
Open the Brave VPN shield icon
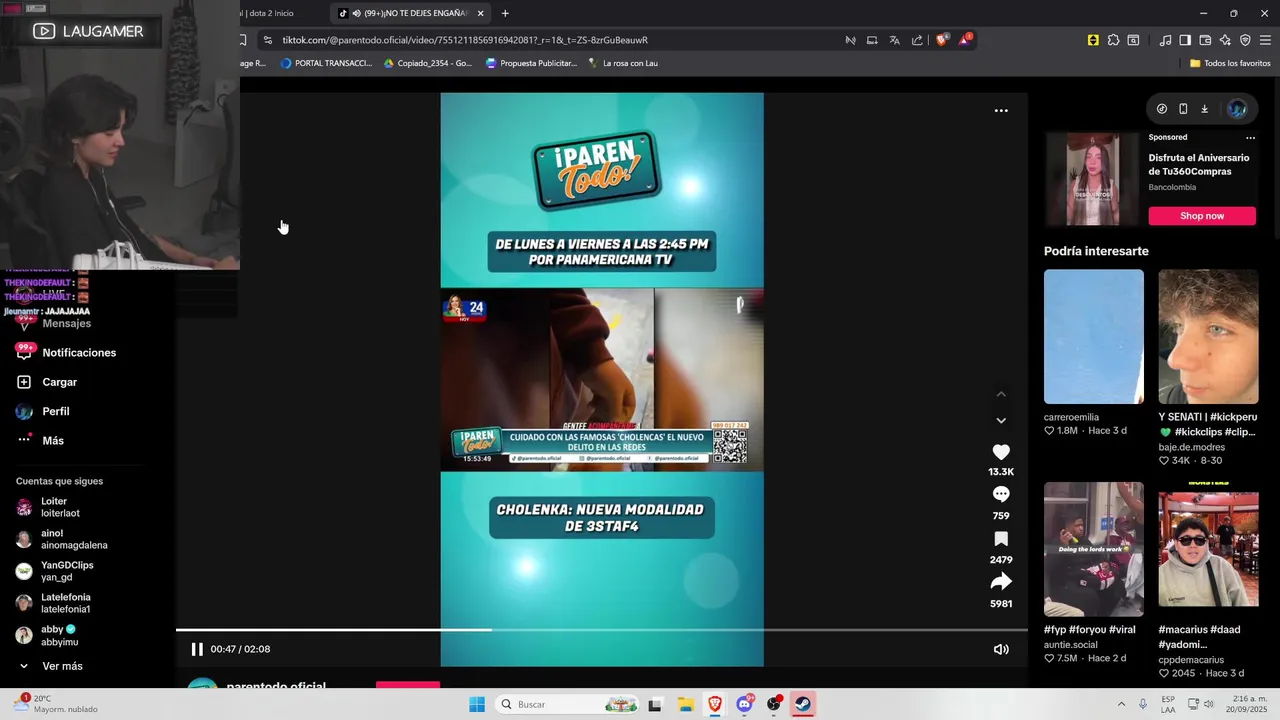[1245, 40]
